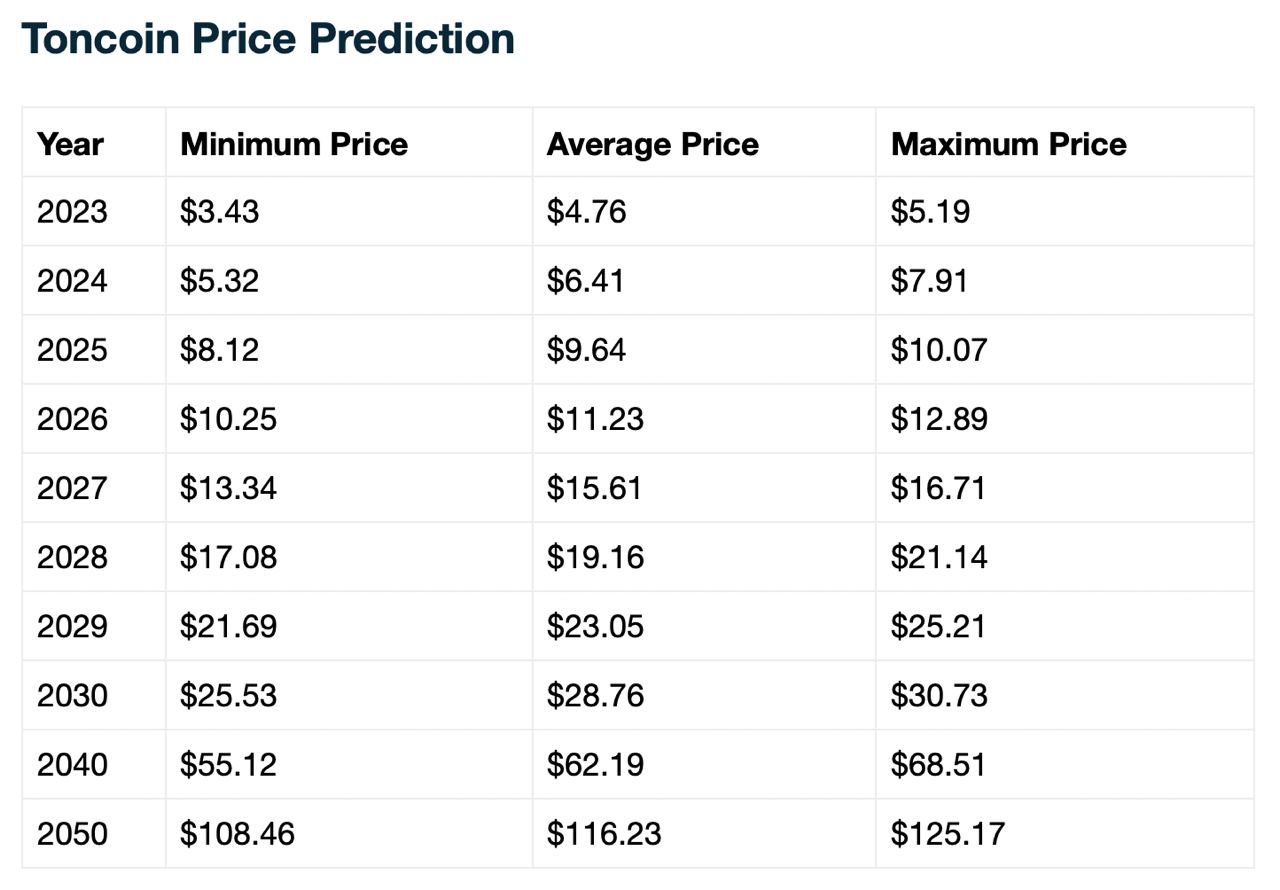The width and height of the screenshot is (1280, 890).
Task: Select the $125.17 maximum price cell
Action: pyautogui.click(x=947, y=833)
